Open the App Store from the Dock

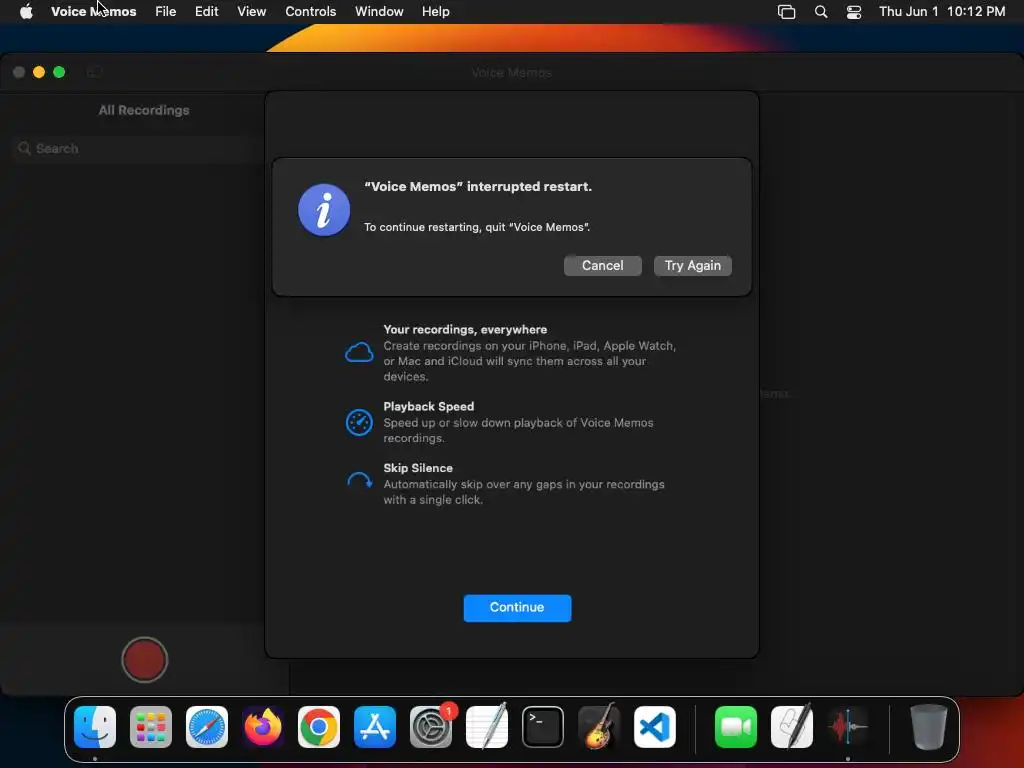(375, 727)
